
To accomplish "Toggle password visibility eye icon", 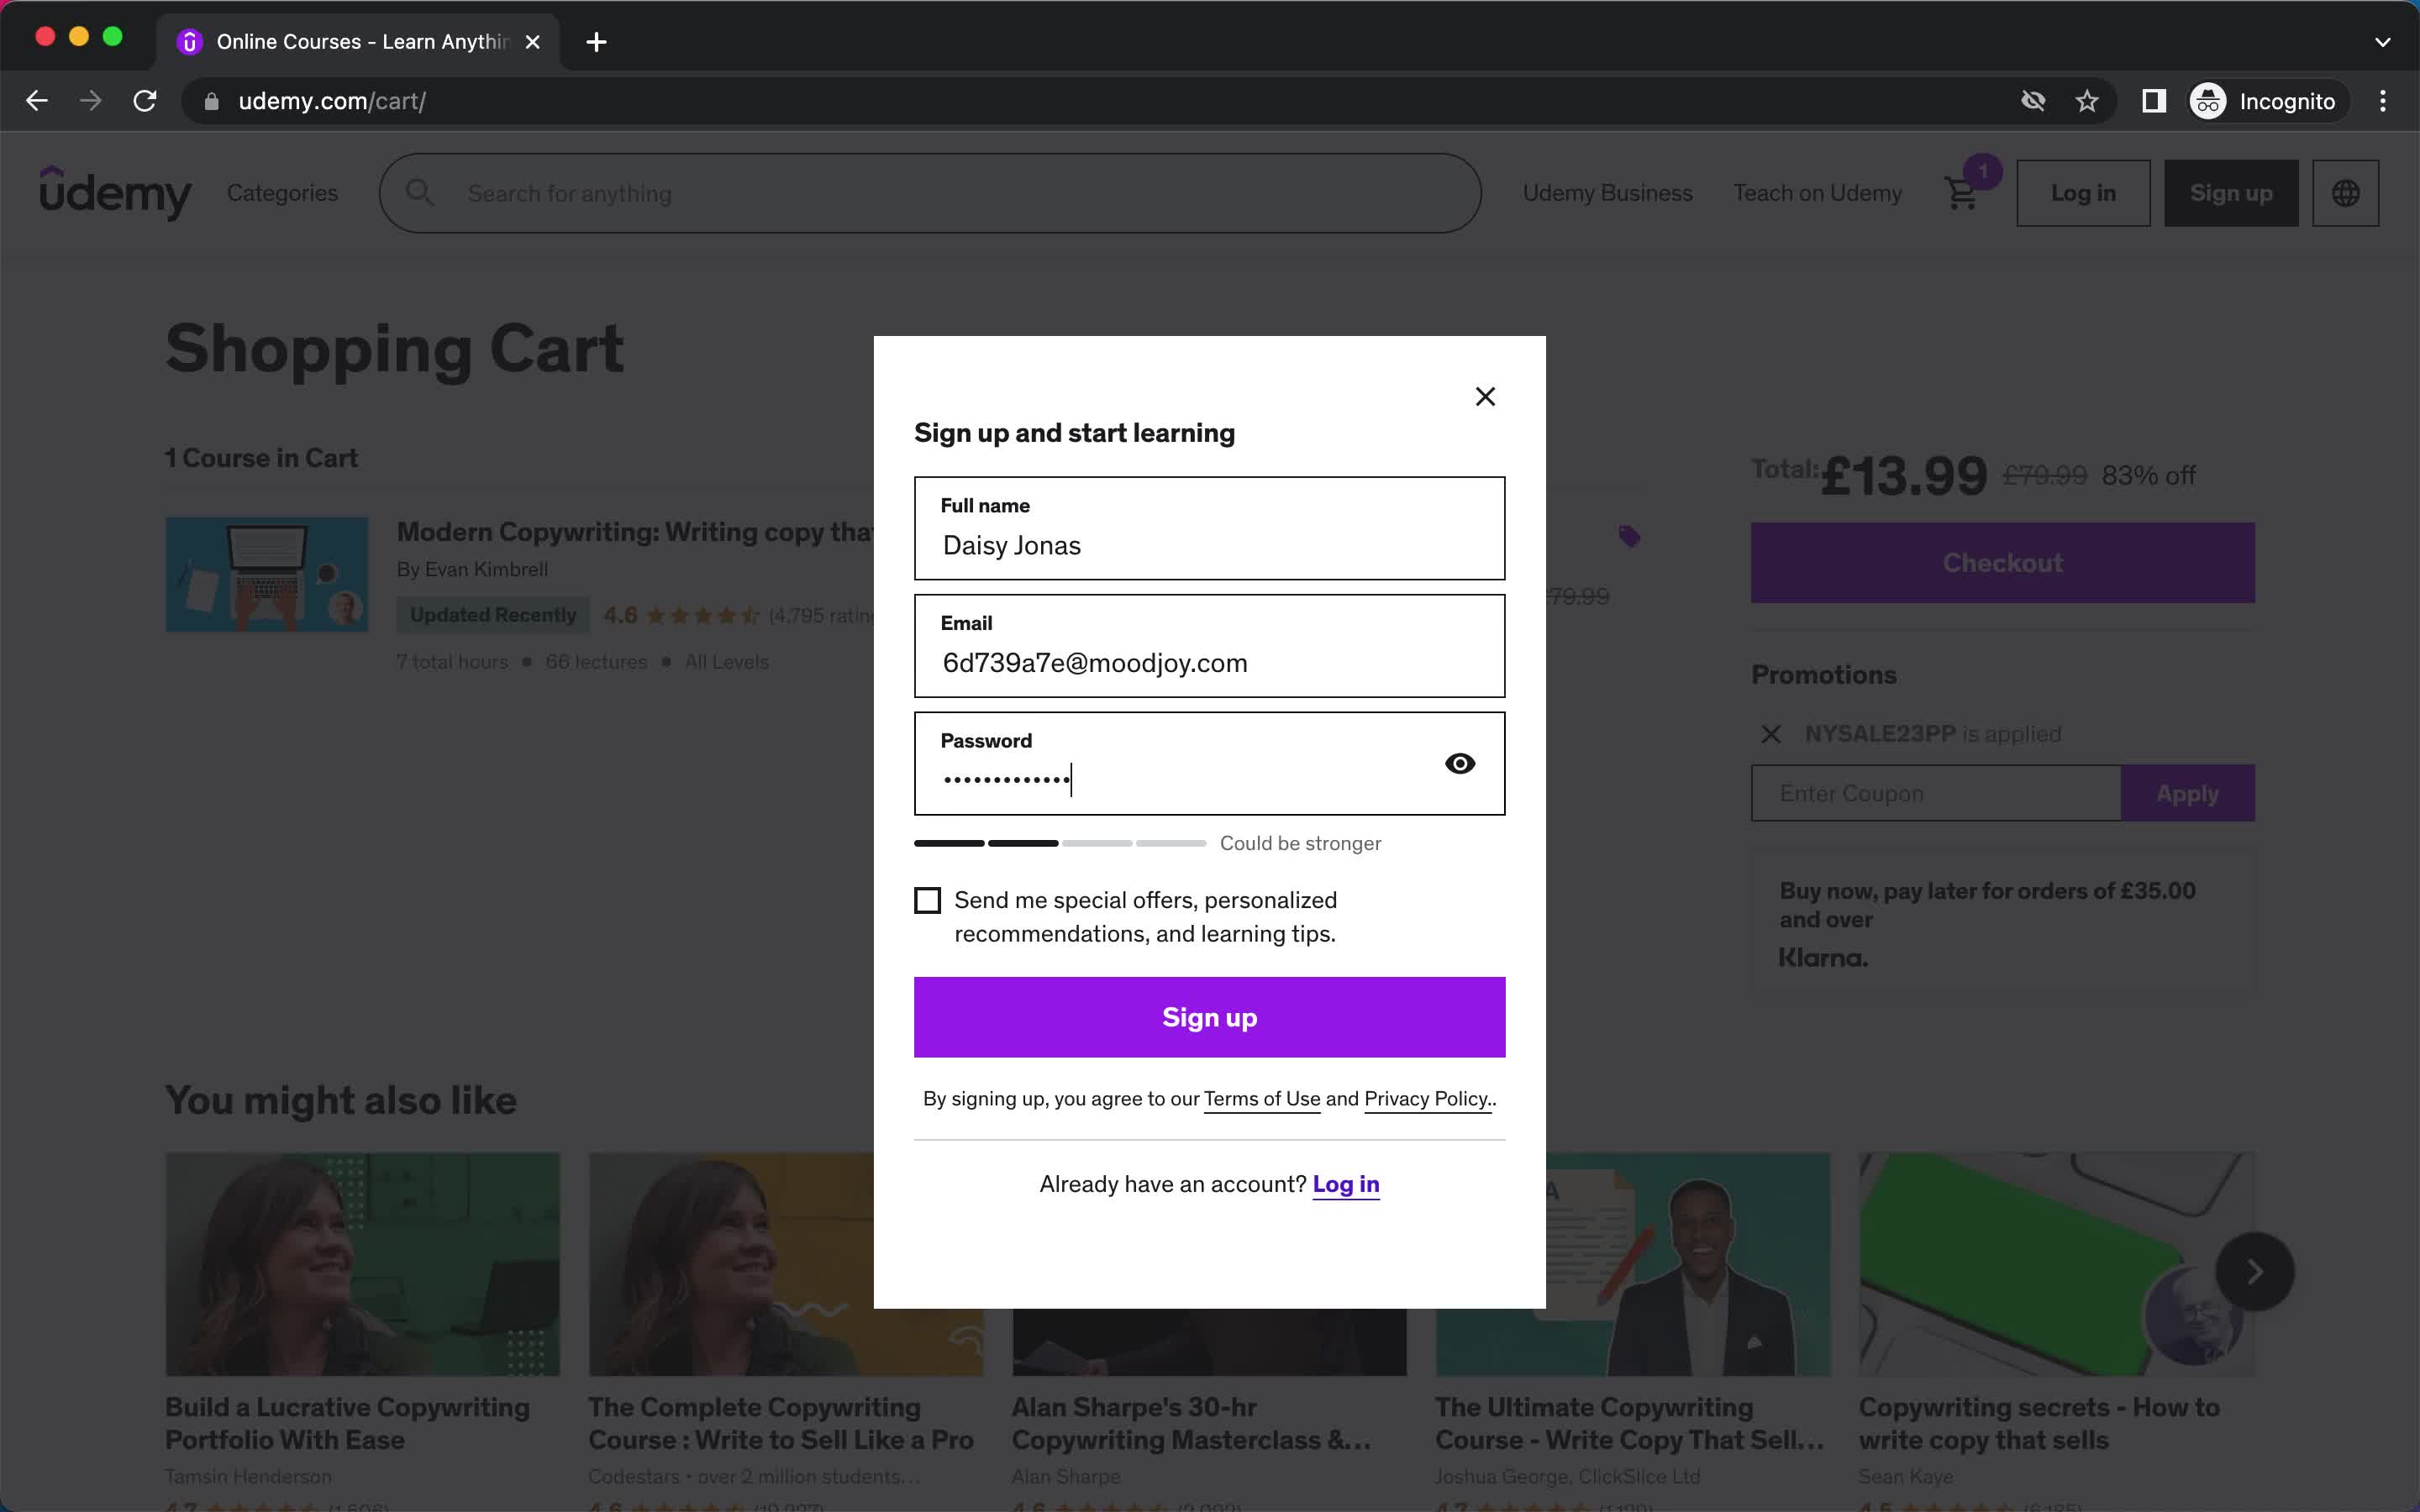I will 1460,763.
